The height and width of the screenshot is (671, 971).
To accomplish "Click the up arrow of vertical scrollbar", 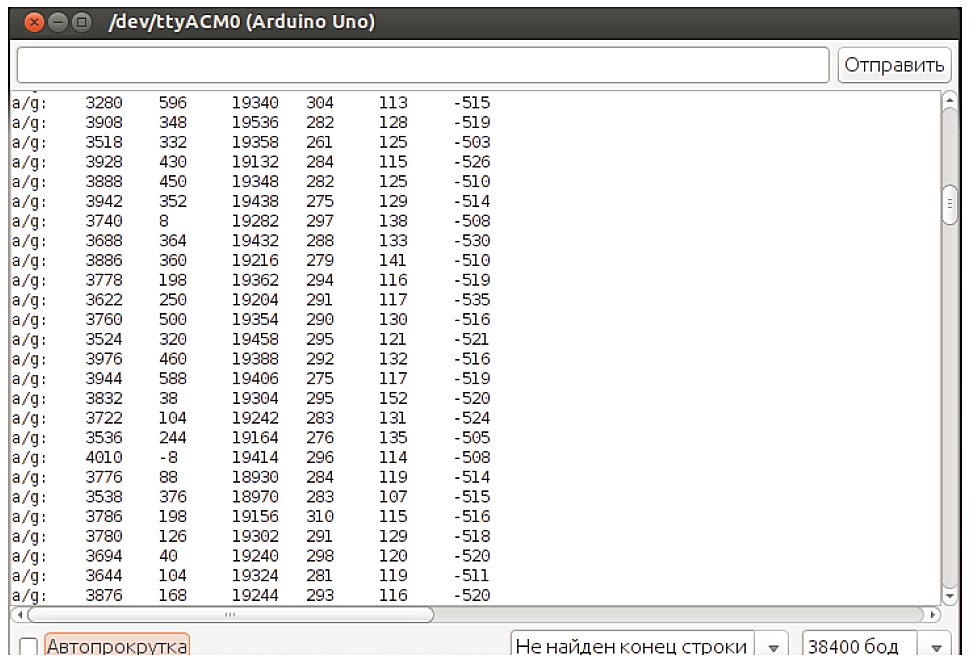I will click(x=949, y=98).
